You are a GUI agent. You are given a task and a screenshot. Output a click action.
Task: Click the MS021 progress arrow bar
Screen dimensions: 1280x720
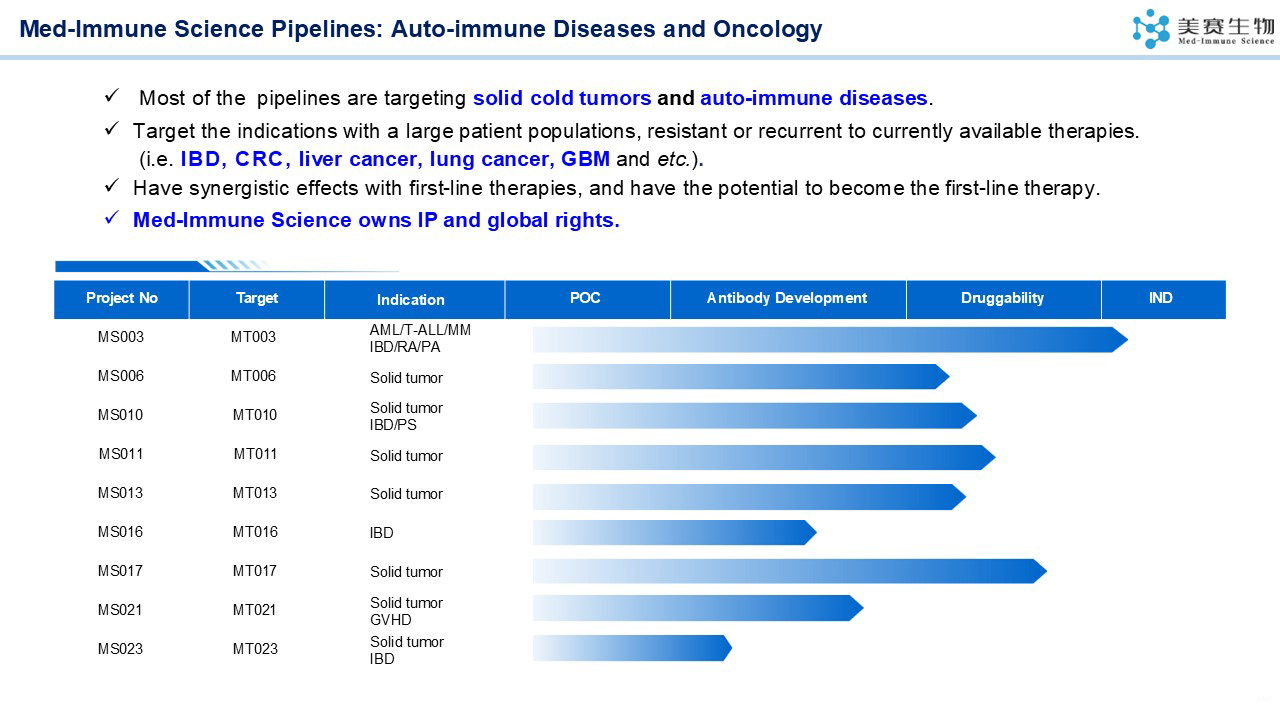(698, 608)
